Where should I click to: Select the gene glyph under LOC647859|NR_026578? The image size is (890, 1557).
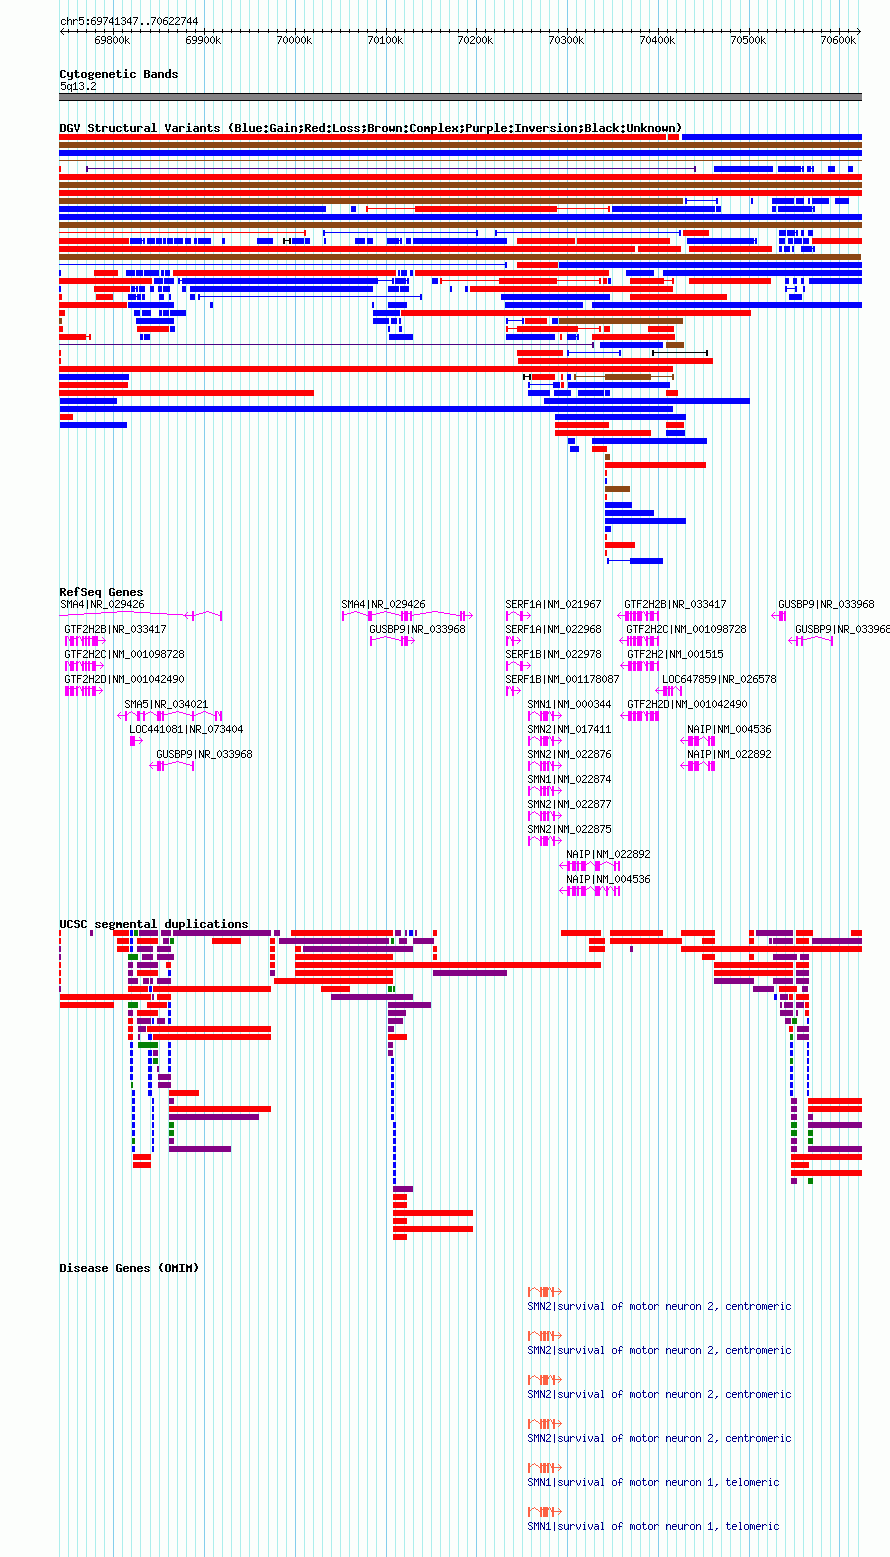point(669,691)
